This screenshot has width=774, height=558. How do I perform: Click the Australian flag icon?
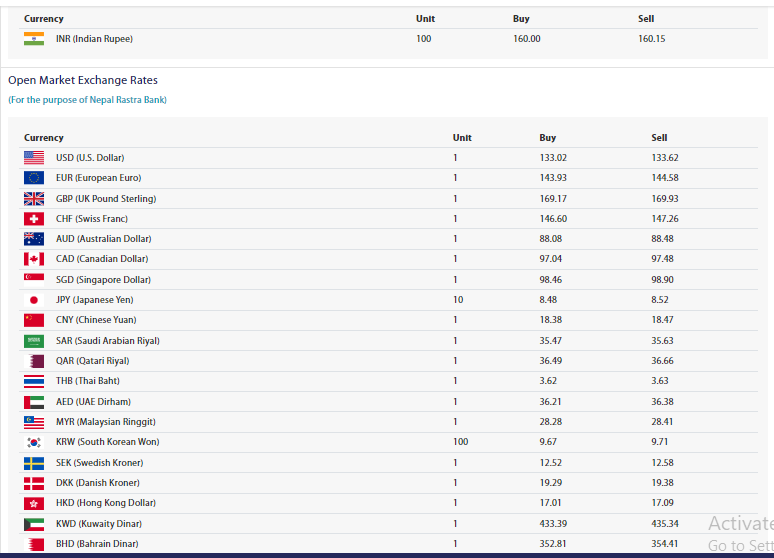(x=34, y=239)
